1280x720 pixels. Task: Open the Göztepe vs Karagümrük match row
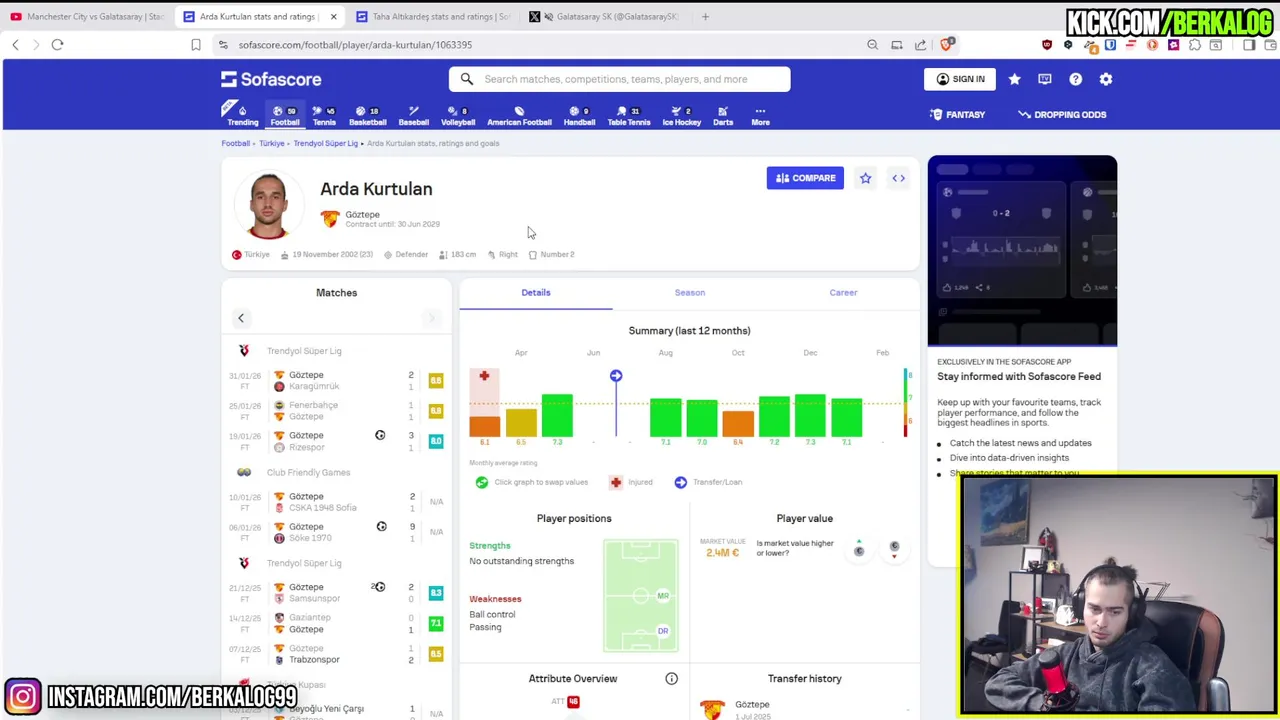pyautogui.click(x=336, y=381)
